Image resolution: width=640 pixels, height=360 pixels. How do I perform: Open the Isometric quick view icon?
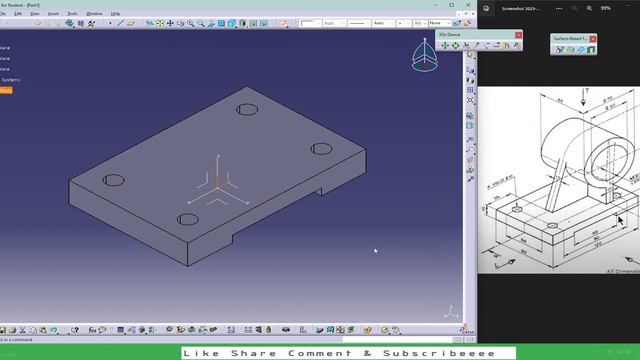(x=232, y=24)
